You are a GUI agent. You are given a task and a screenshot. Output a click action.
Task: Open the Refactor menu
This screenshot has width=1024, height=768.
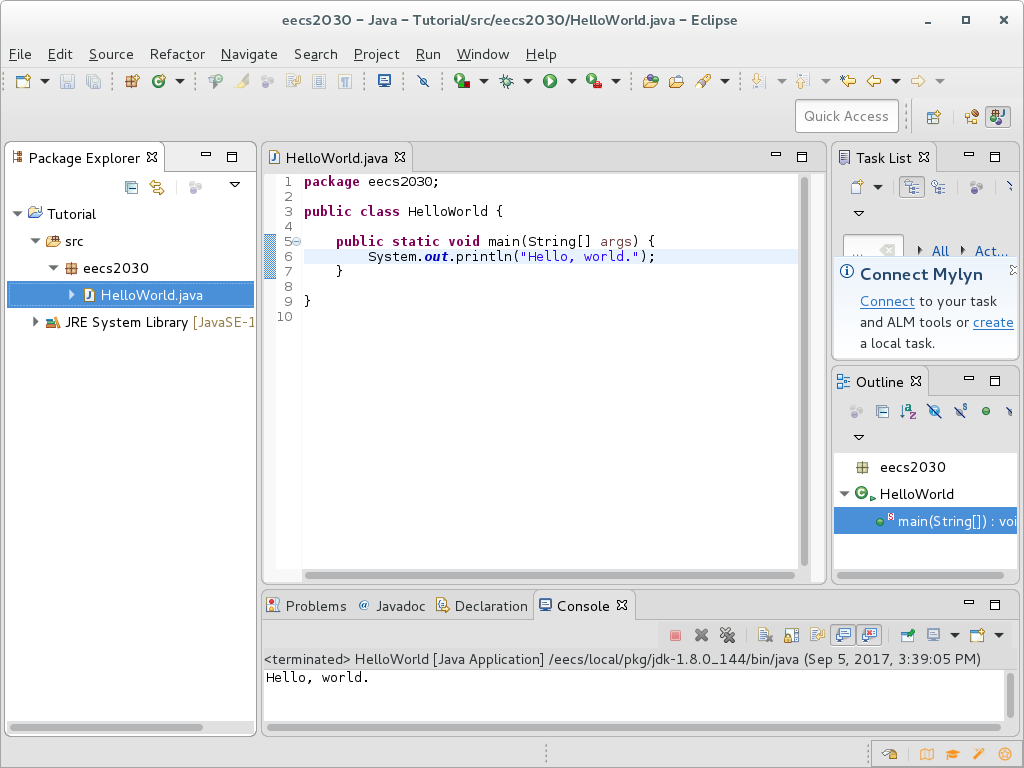tap(177, 54)
